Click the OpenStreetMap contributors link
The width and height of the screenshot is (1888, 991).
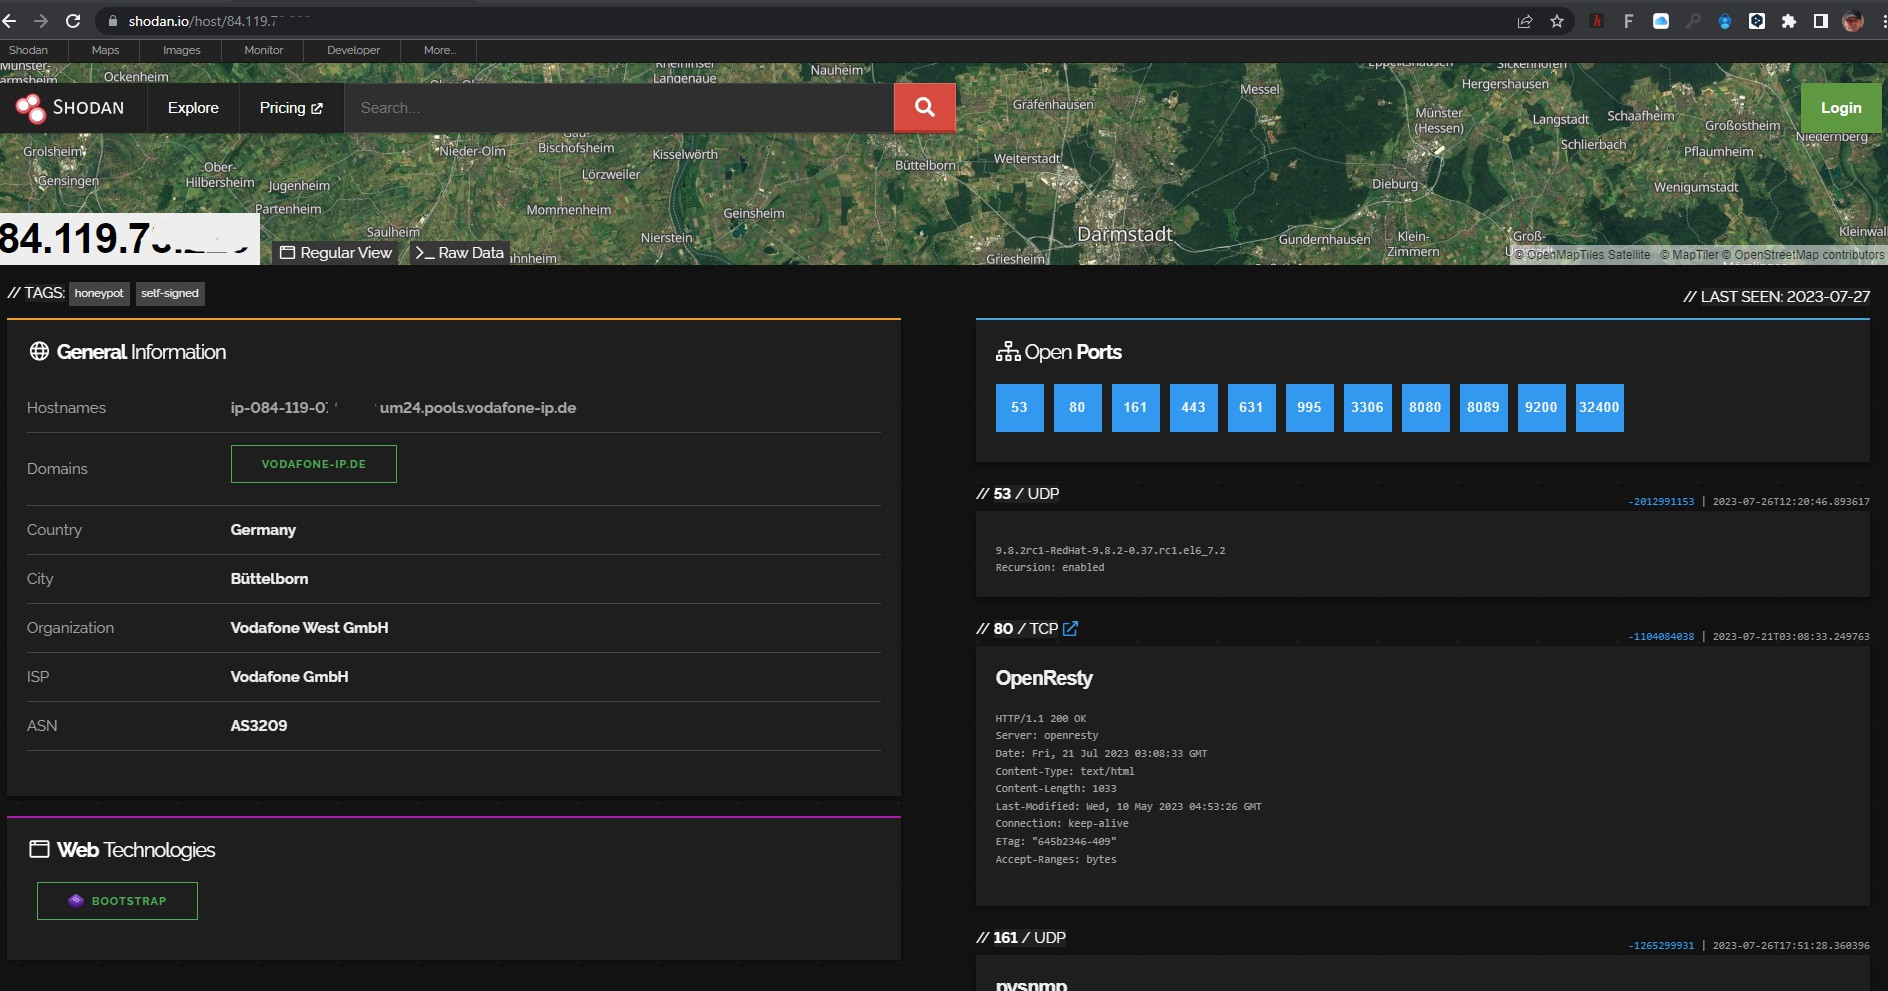click(x=1803, y=255)
